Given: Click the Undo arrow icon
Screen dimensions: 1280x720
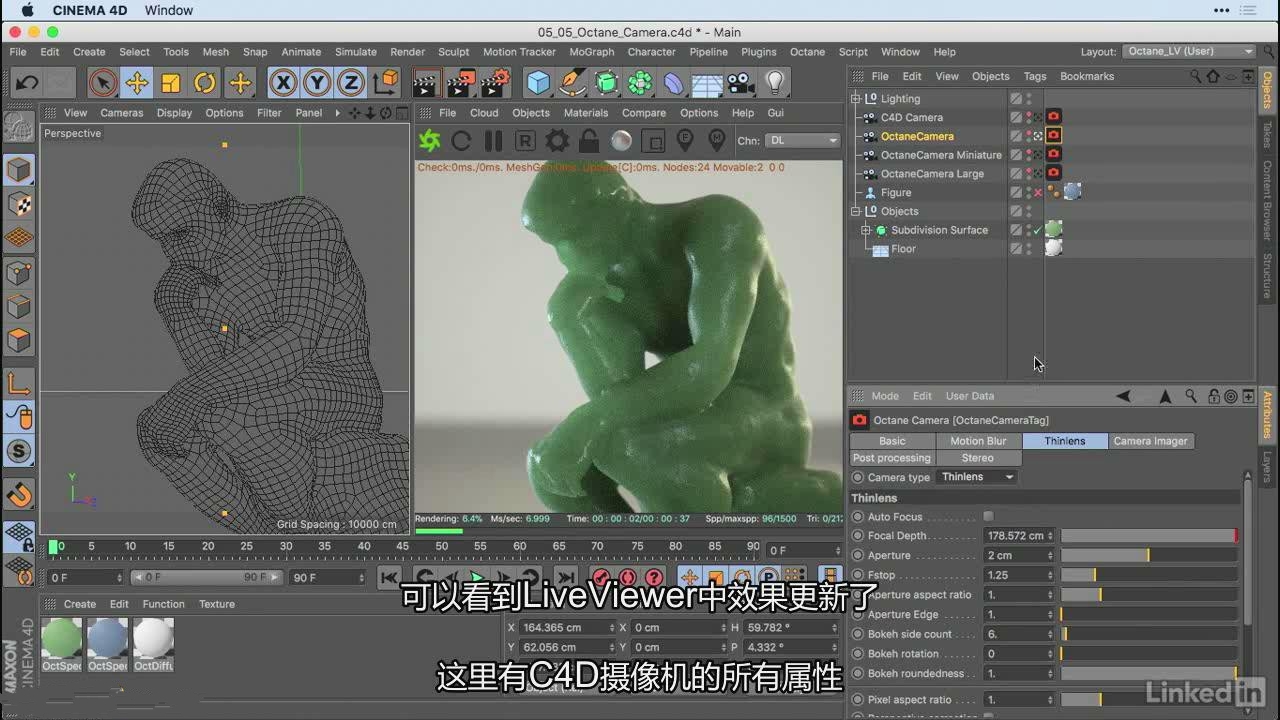Looking at the screenshot, I should [27, 83].
